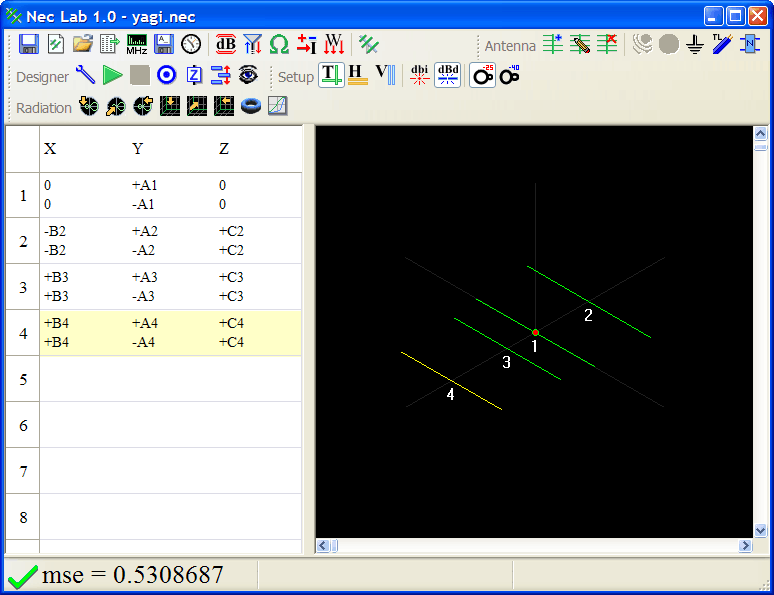Click the Z impedance designer icon
Viewport: 774px width, 595px height.
tap(194, 76)
